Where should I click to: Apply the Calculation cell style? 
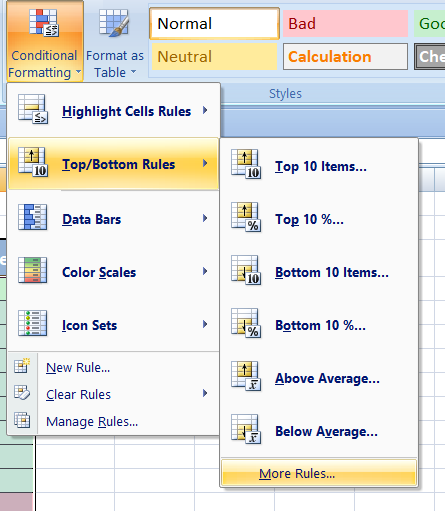pyautogui.click(x=345, y=56)
